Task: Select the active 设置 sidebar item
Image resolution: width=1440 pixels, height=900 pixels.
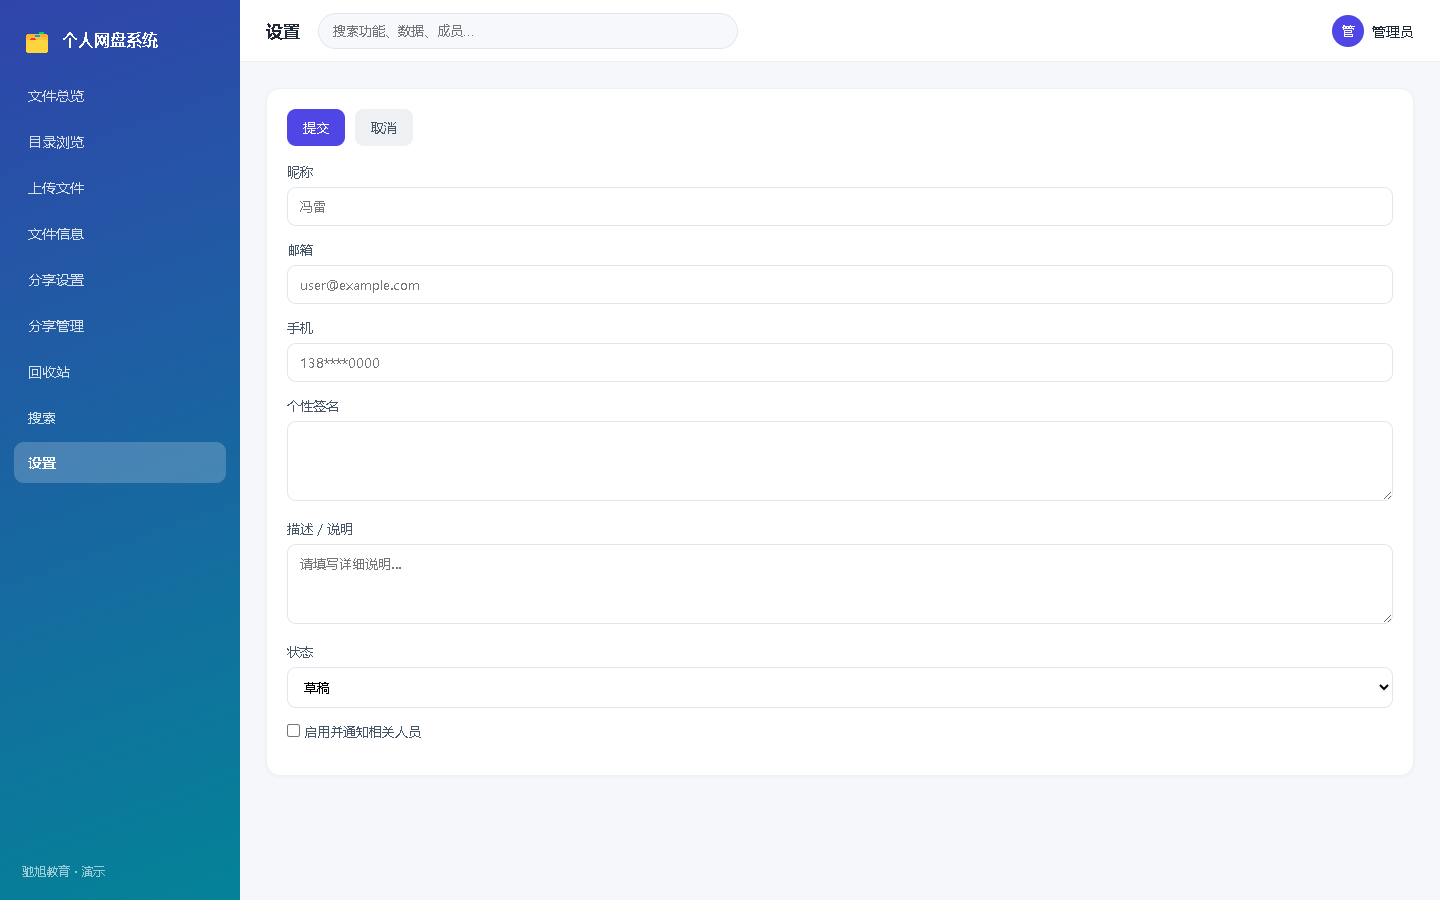Action: pyautogui.click(x=120, y=463)
